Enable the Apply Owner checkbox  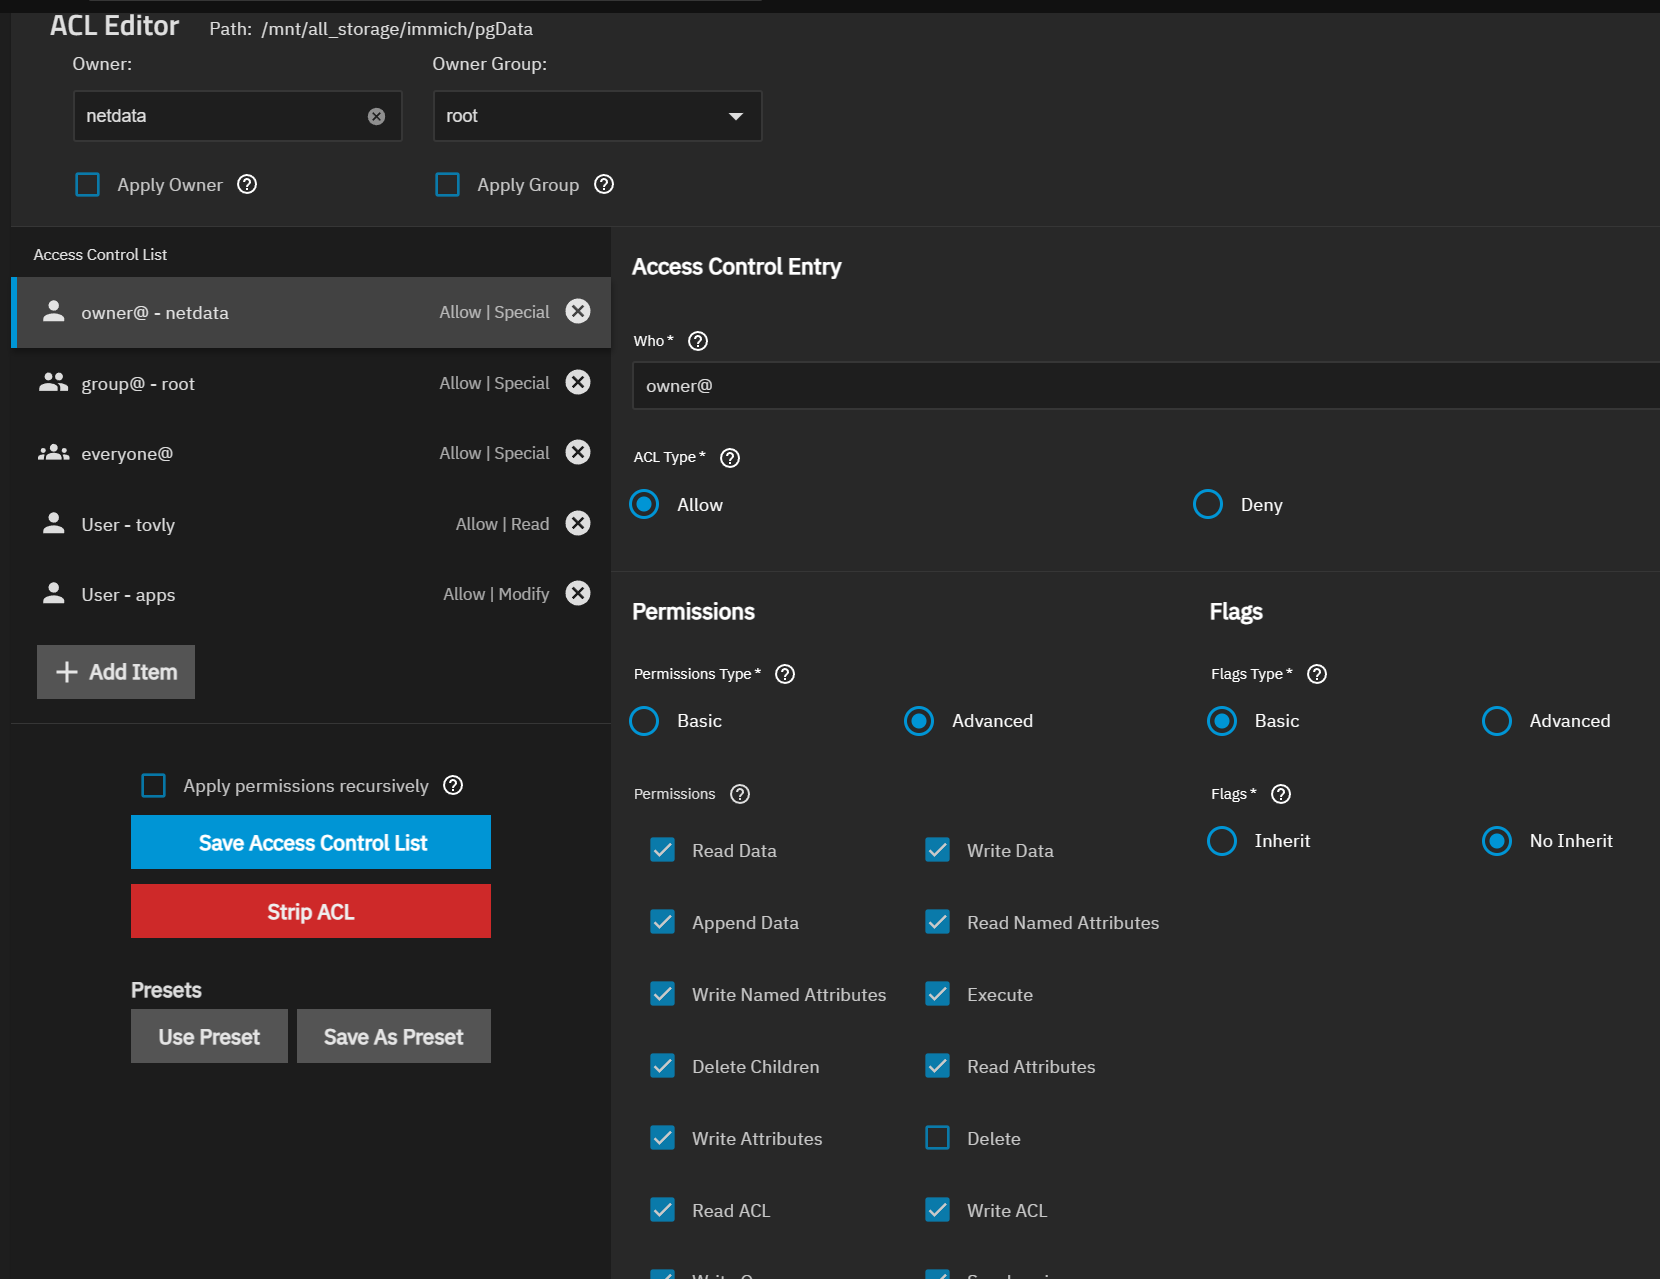(x=88, y=185)
